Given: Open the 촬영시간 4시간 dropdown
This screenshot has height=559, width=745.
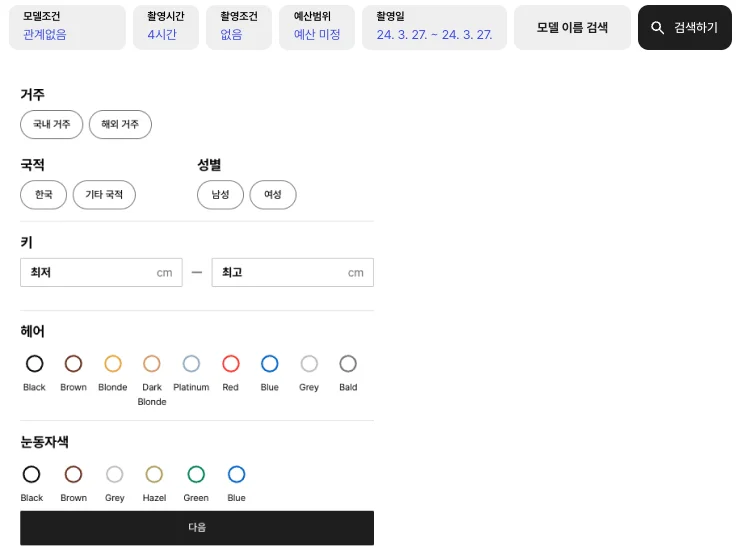Looking at the screenshot, I should click(166, 27).
